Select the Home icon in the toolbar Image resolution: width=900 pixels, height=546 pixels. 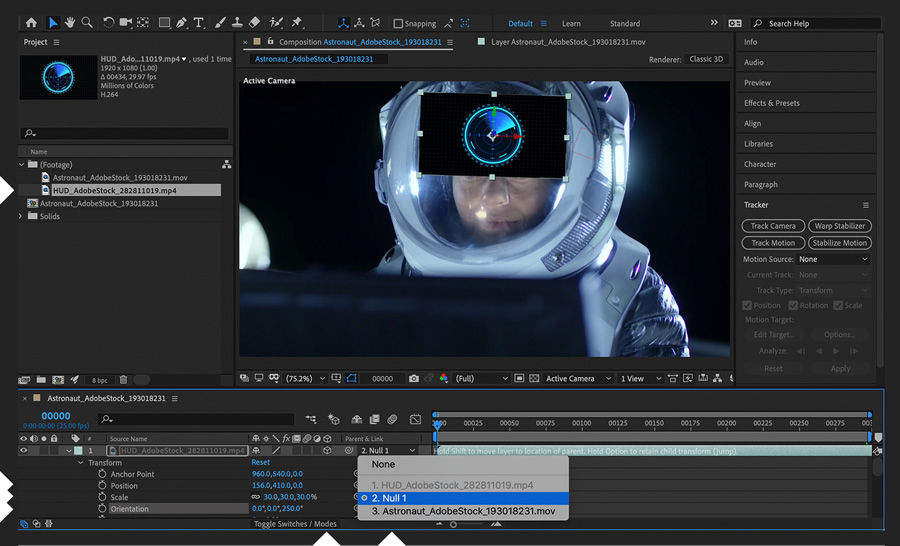(x=31, y=22)
